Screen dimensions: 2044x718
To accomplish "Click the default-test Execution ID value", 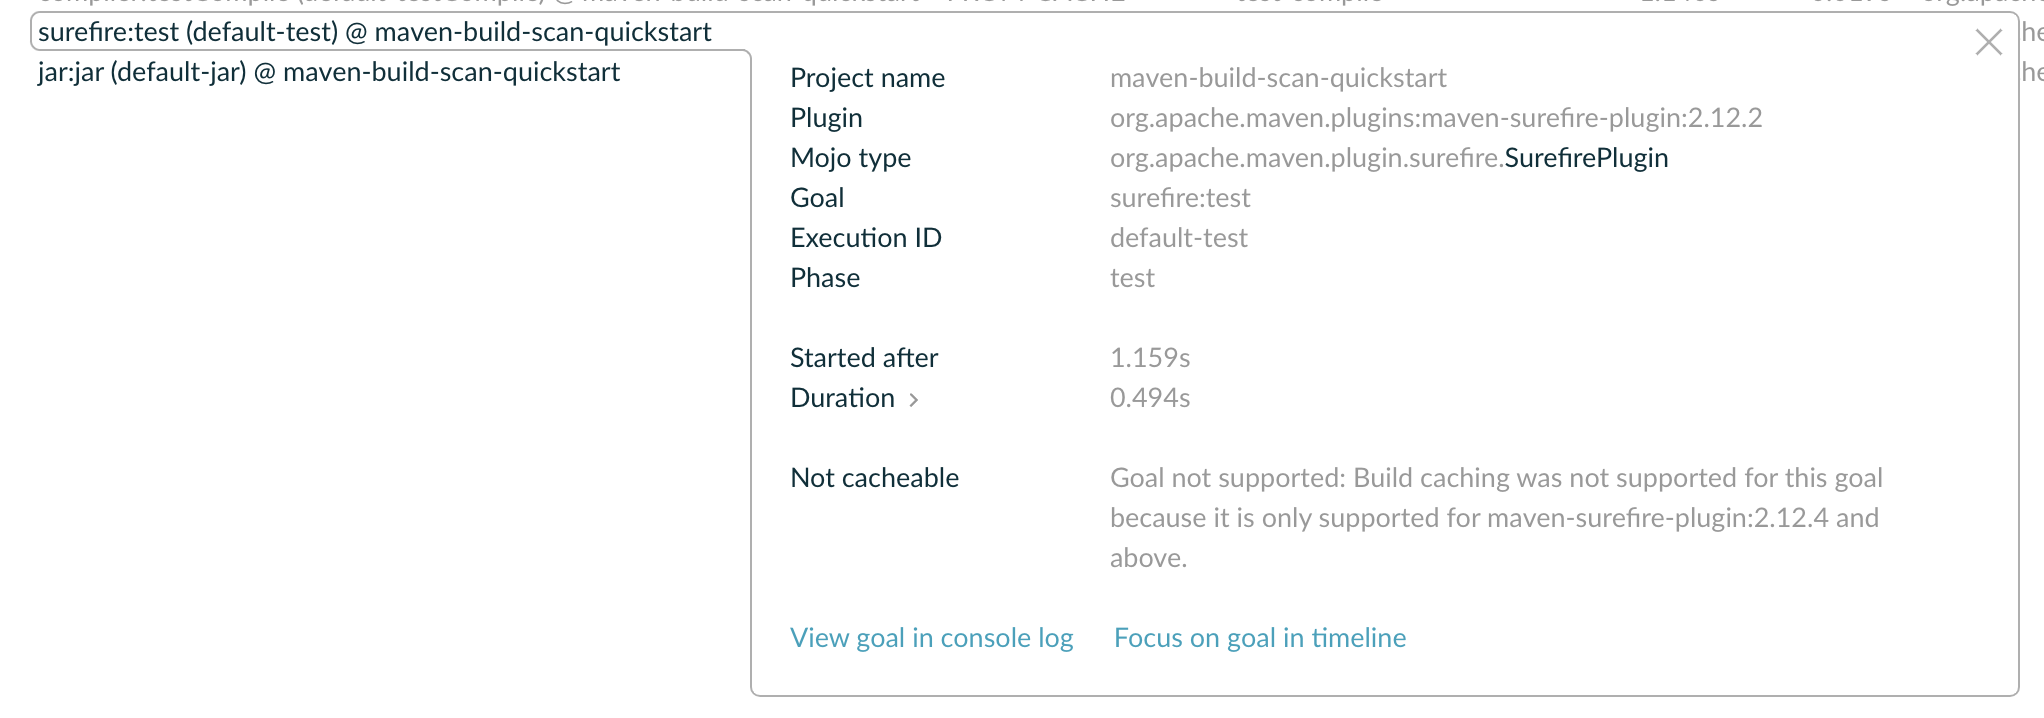I will pos(1178,237).
